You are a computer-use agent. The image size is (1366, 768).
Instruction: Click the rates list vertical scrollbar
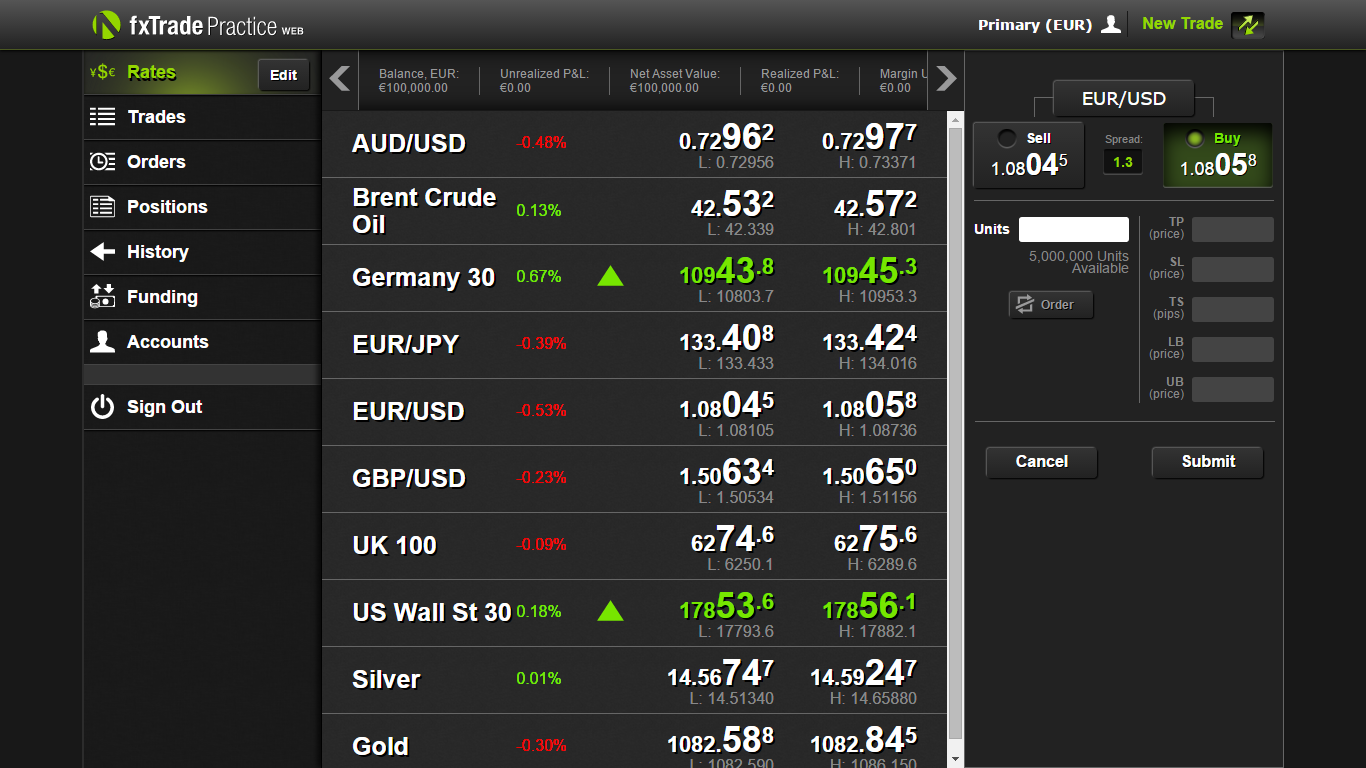pyautogui.click(x=955, y=439)
